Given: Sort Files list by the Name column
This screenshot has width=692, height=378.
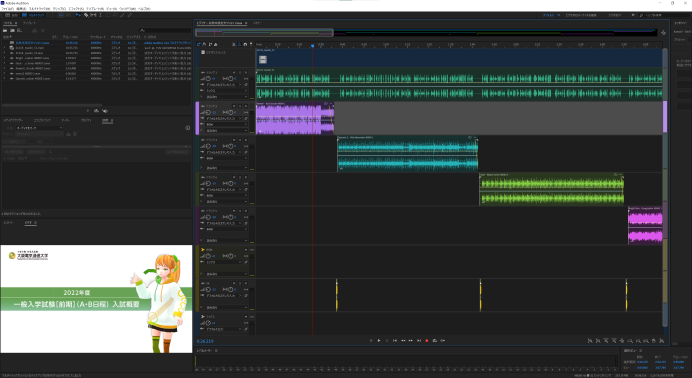Looking at the screenshot, I should pyautogui.click(x=7, y=37).
